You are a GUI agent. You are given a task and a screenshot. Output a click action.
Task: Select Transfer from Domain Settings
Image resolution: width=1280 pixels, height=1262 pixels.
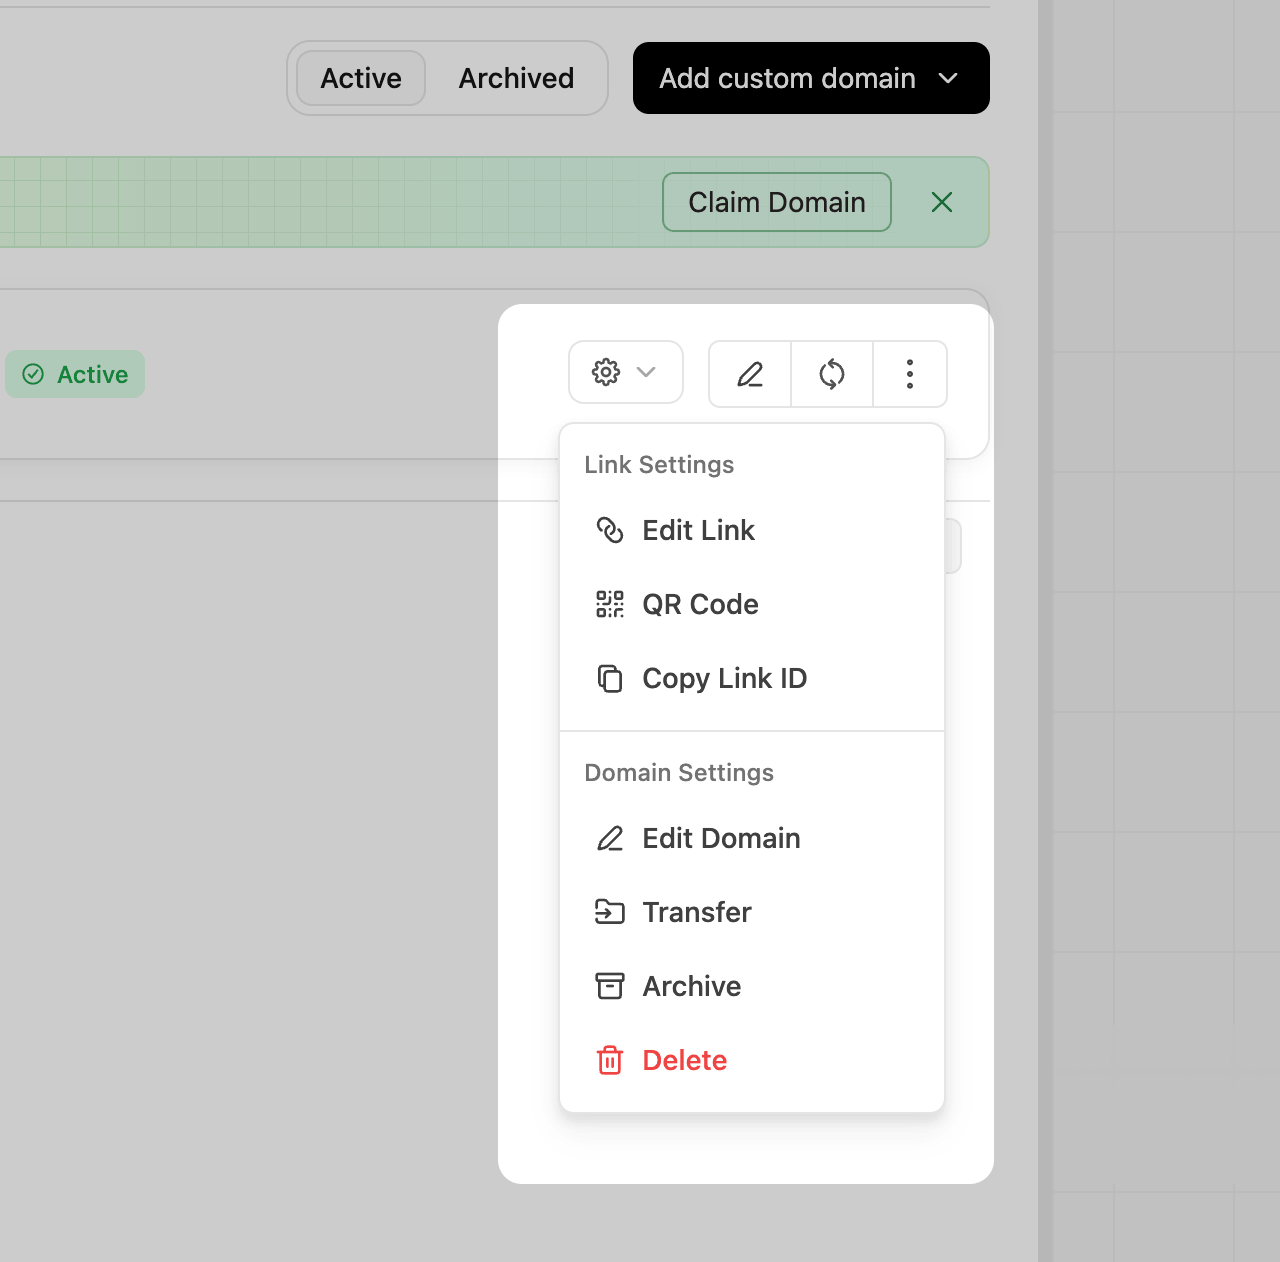tap(752, 912)
